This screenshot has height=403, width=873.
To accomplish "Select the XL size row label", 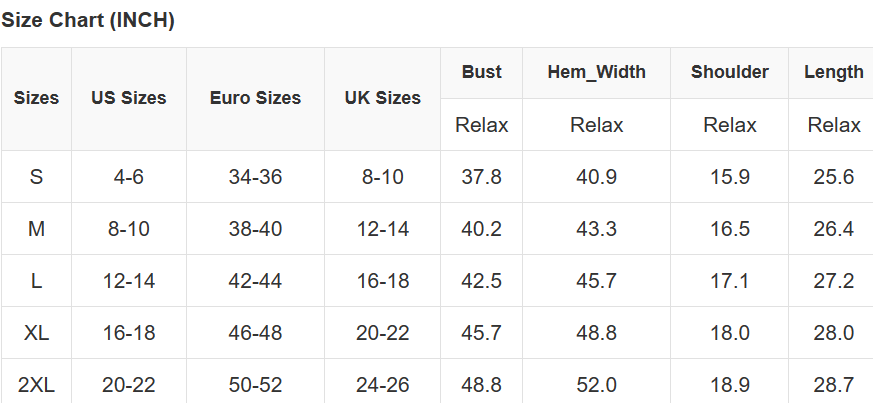I will [36, 333].
